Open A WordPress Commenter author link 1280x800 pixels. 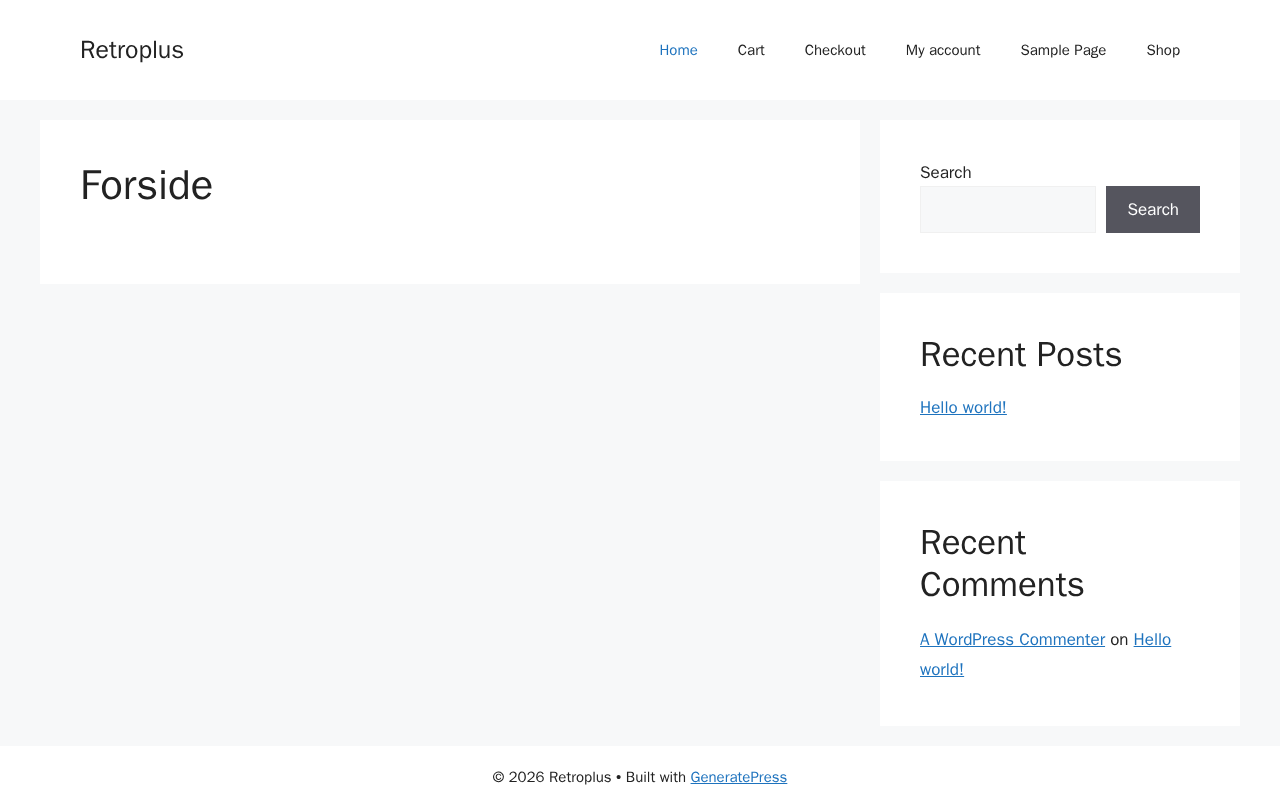(1012, 640)
